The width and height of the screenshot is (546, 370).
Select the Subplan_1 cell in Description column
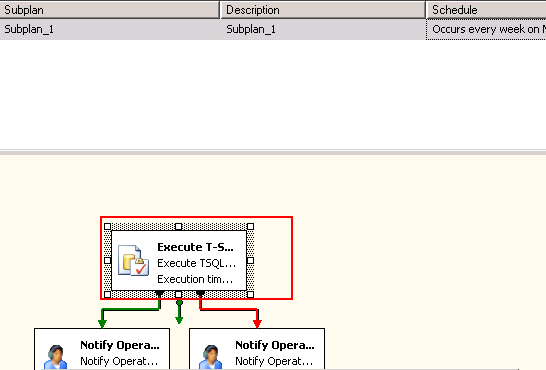coord(323,29)
